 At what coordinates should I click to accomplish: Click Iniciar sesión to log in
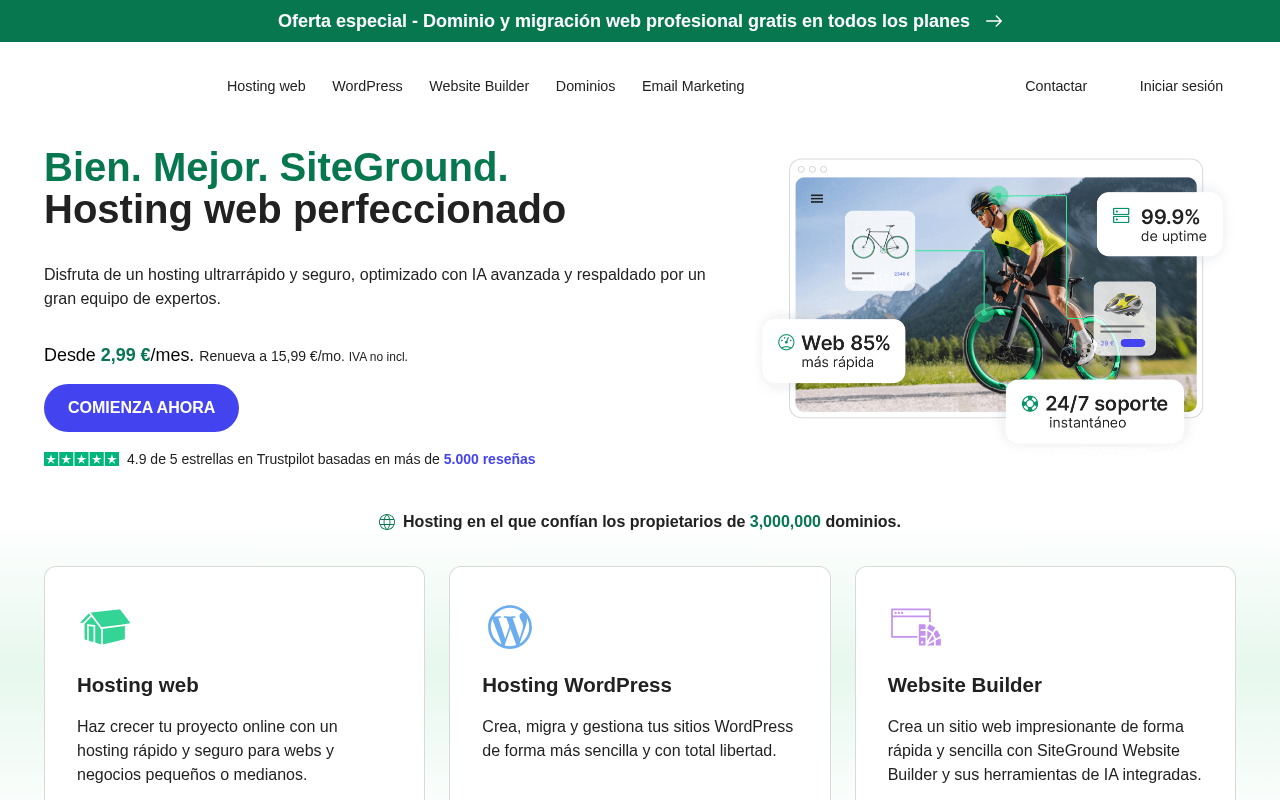tap(1181, 86)
